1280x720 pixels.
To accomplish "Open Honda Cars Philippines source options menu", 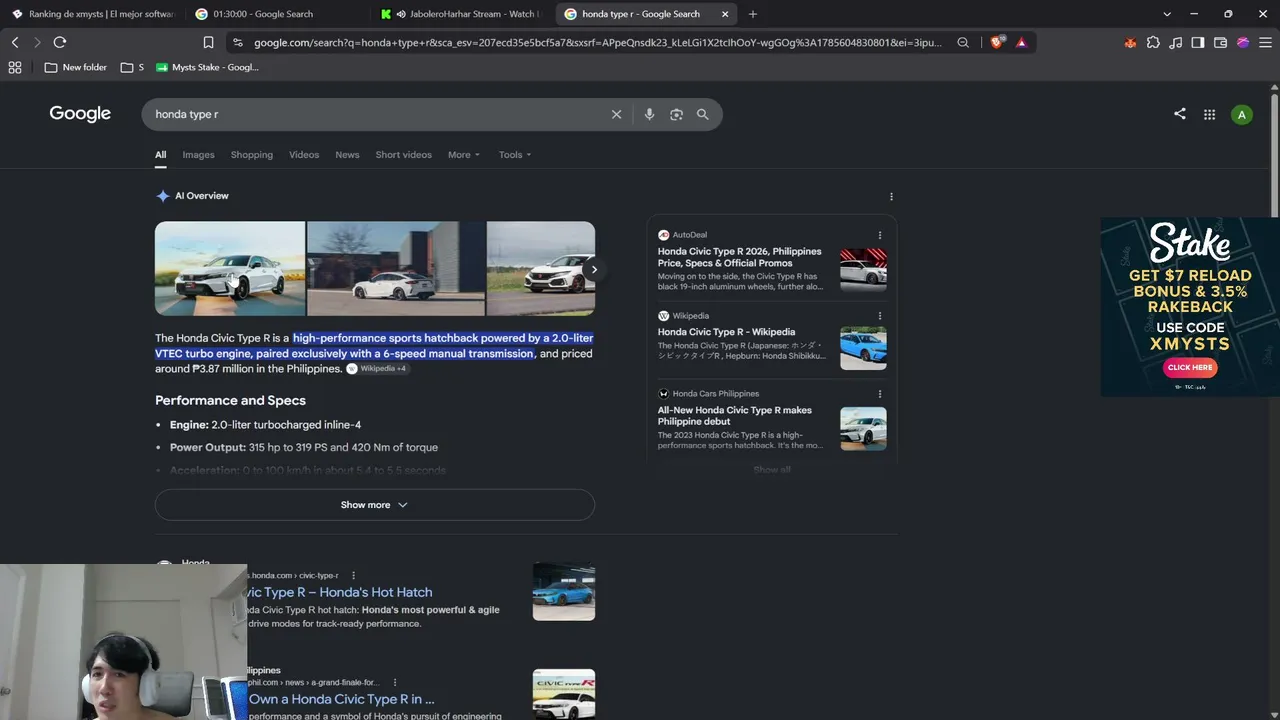I will click(x=880, y=394).
